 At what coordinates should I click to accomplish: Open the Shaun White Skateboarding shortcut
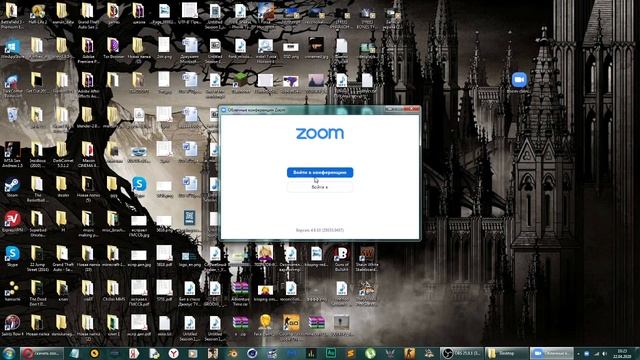click(367, 257)
